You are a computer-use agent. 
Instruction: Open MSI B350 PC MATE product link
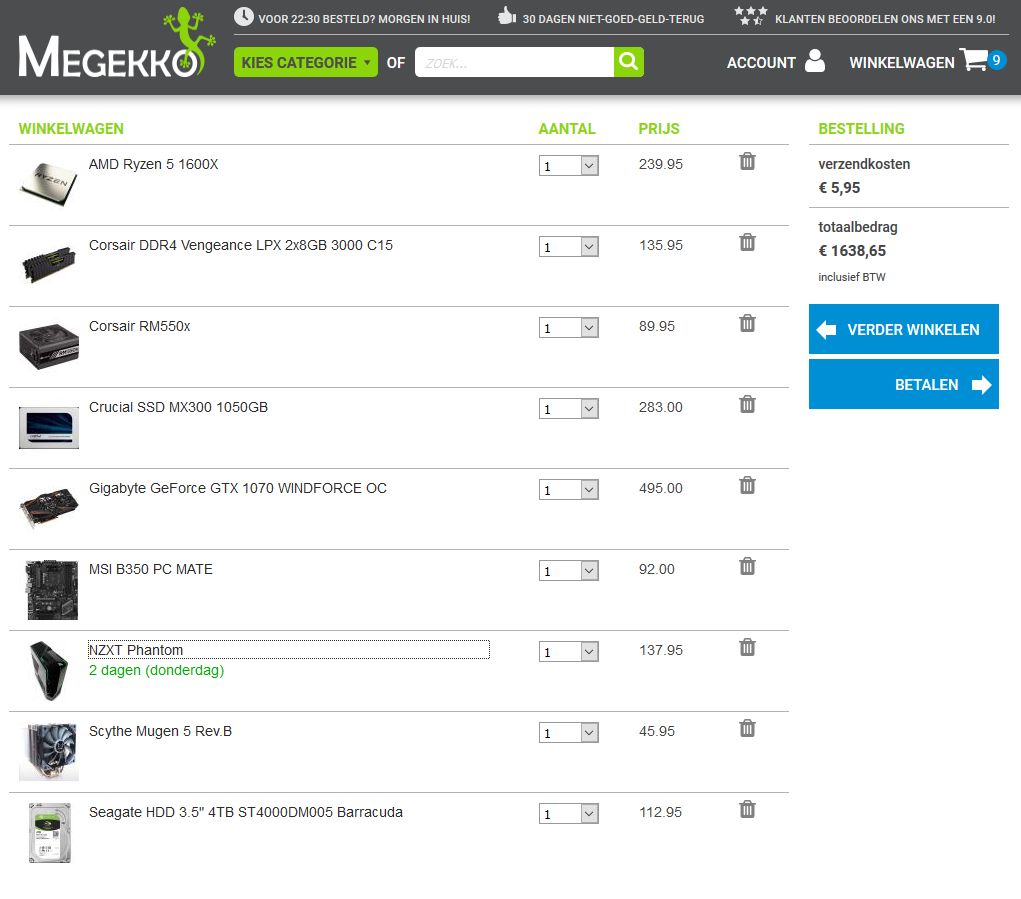pyautogui.click(x=150, y=569)
